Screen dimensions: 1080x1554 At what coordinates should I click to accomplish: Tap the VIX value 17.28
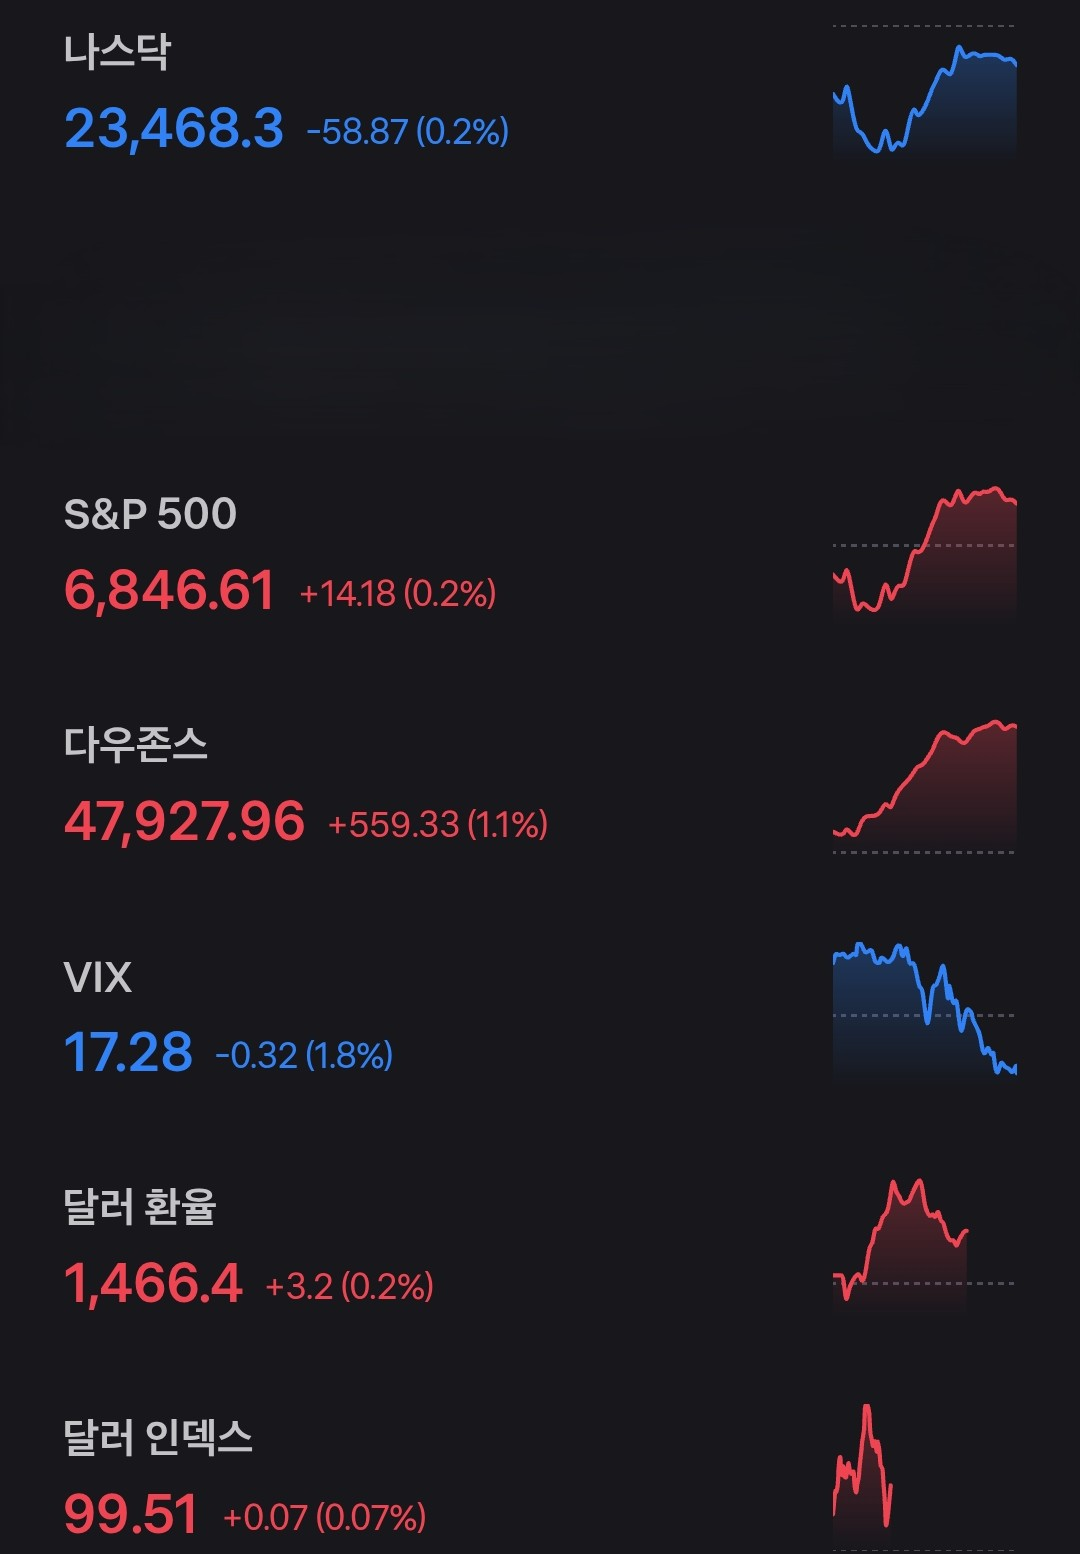(128, 1053)
